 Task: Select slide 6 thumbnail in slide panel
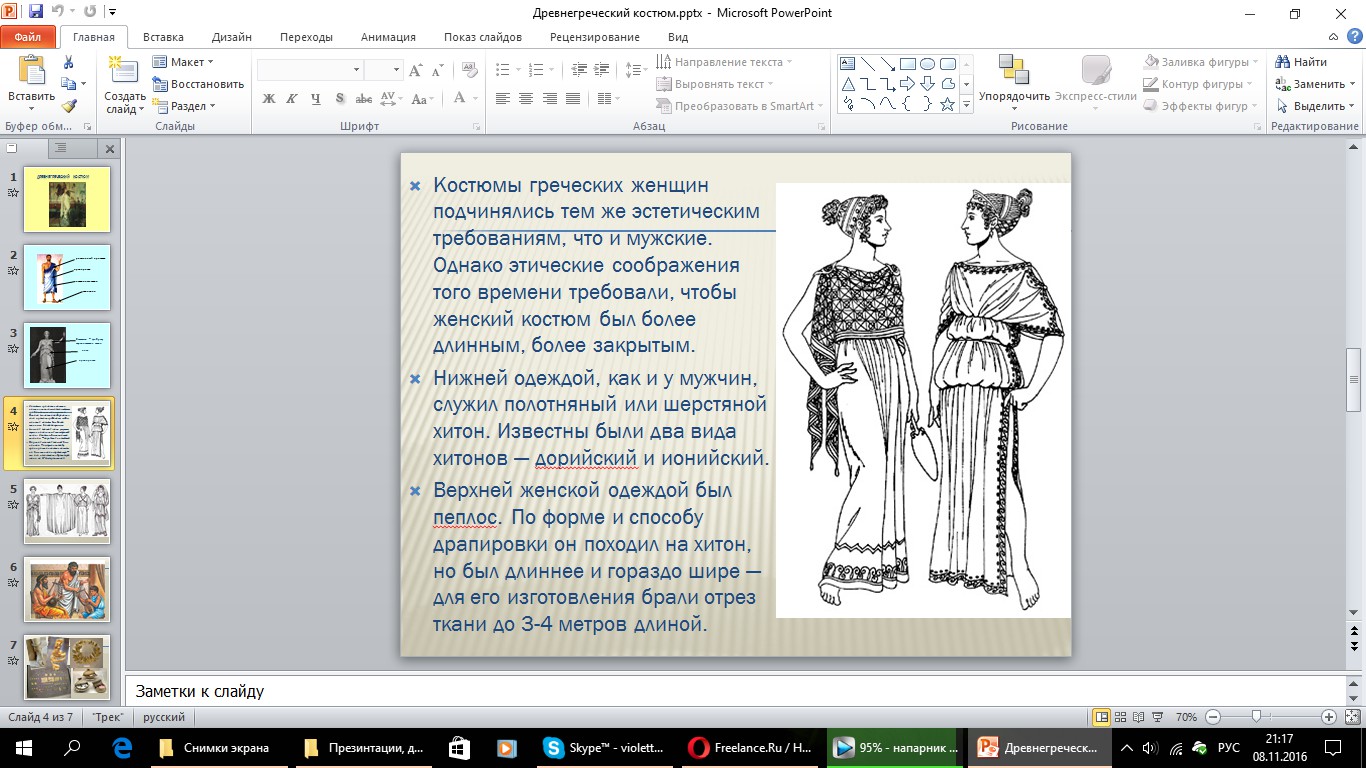tap(66, 589)
